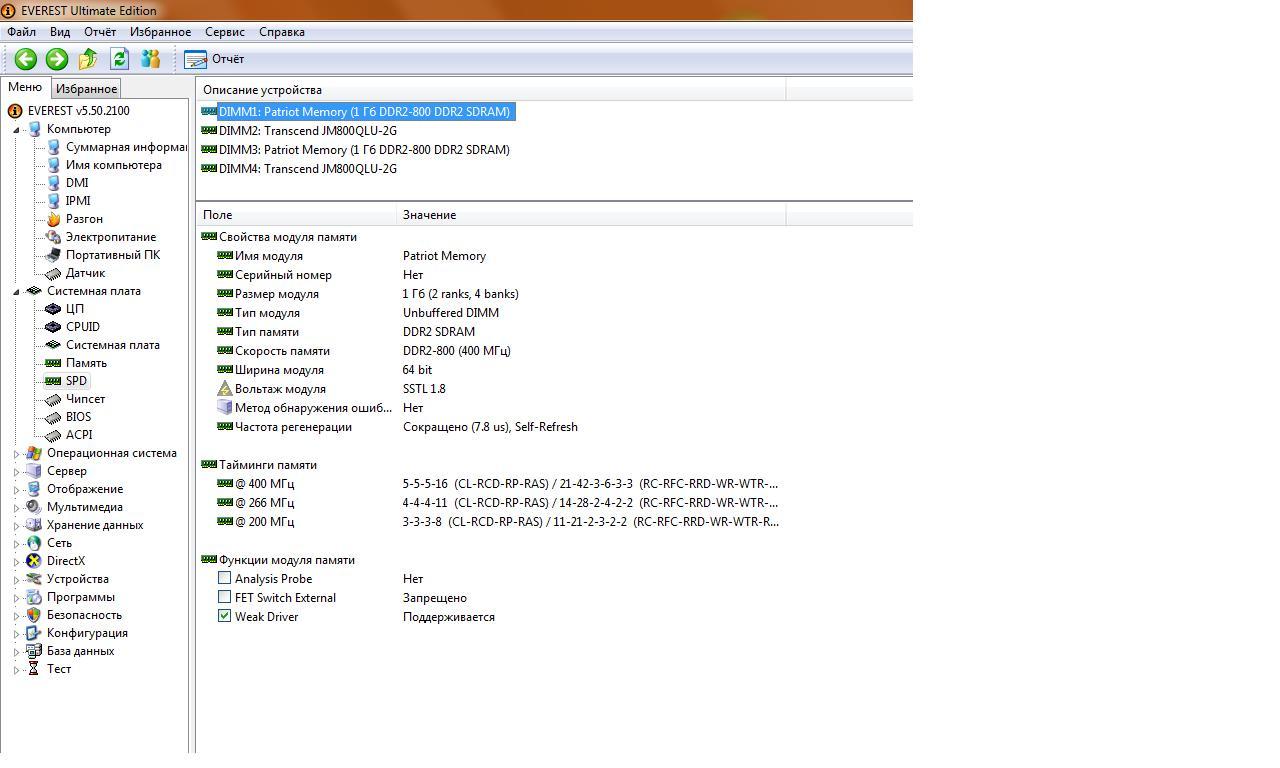The width and height of the screenshot is (1280, 768).
Task: Select the DMI tree item icon
Action: (54, 183)
